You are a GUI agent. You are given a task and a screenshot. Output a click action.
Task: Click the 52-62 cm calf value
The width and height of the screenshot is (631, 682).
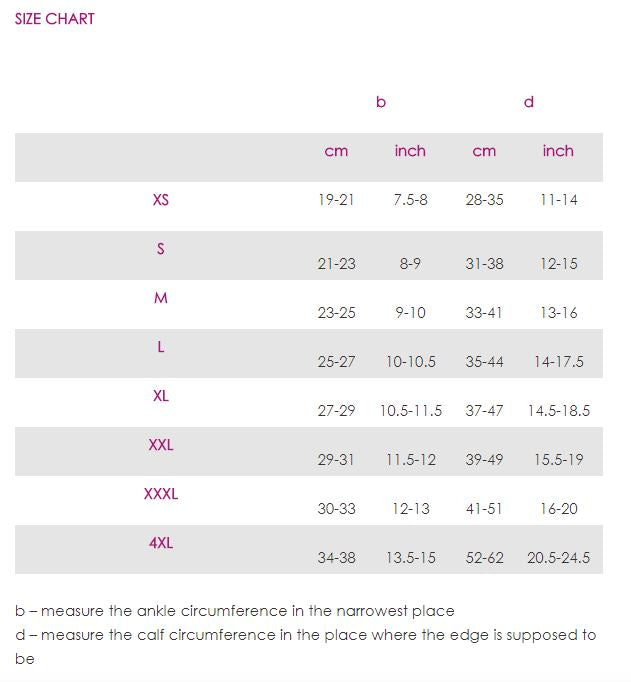click(x=484, y=558)
